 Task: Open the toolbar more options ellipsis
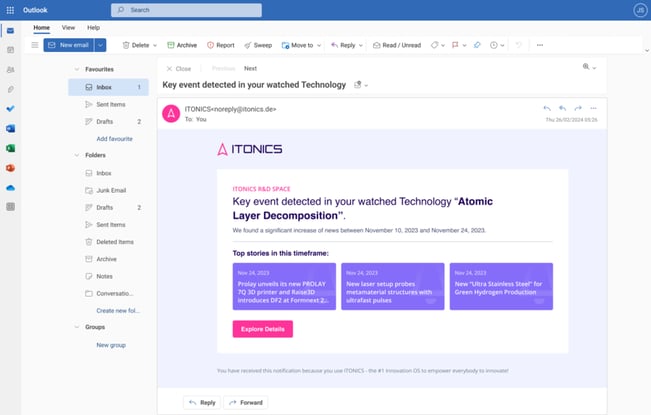[x=540, y=45]
